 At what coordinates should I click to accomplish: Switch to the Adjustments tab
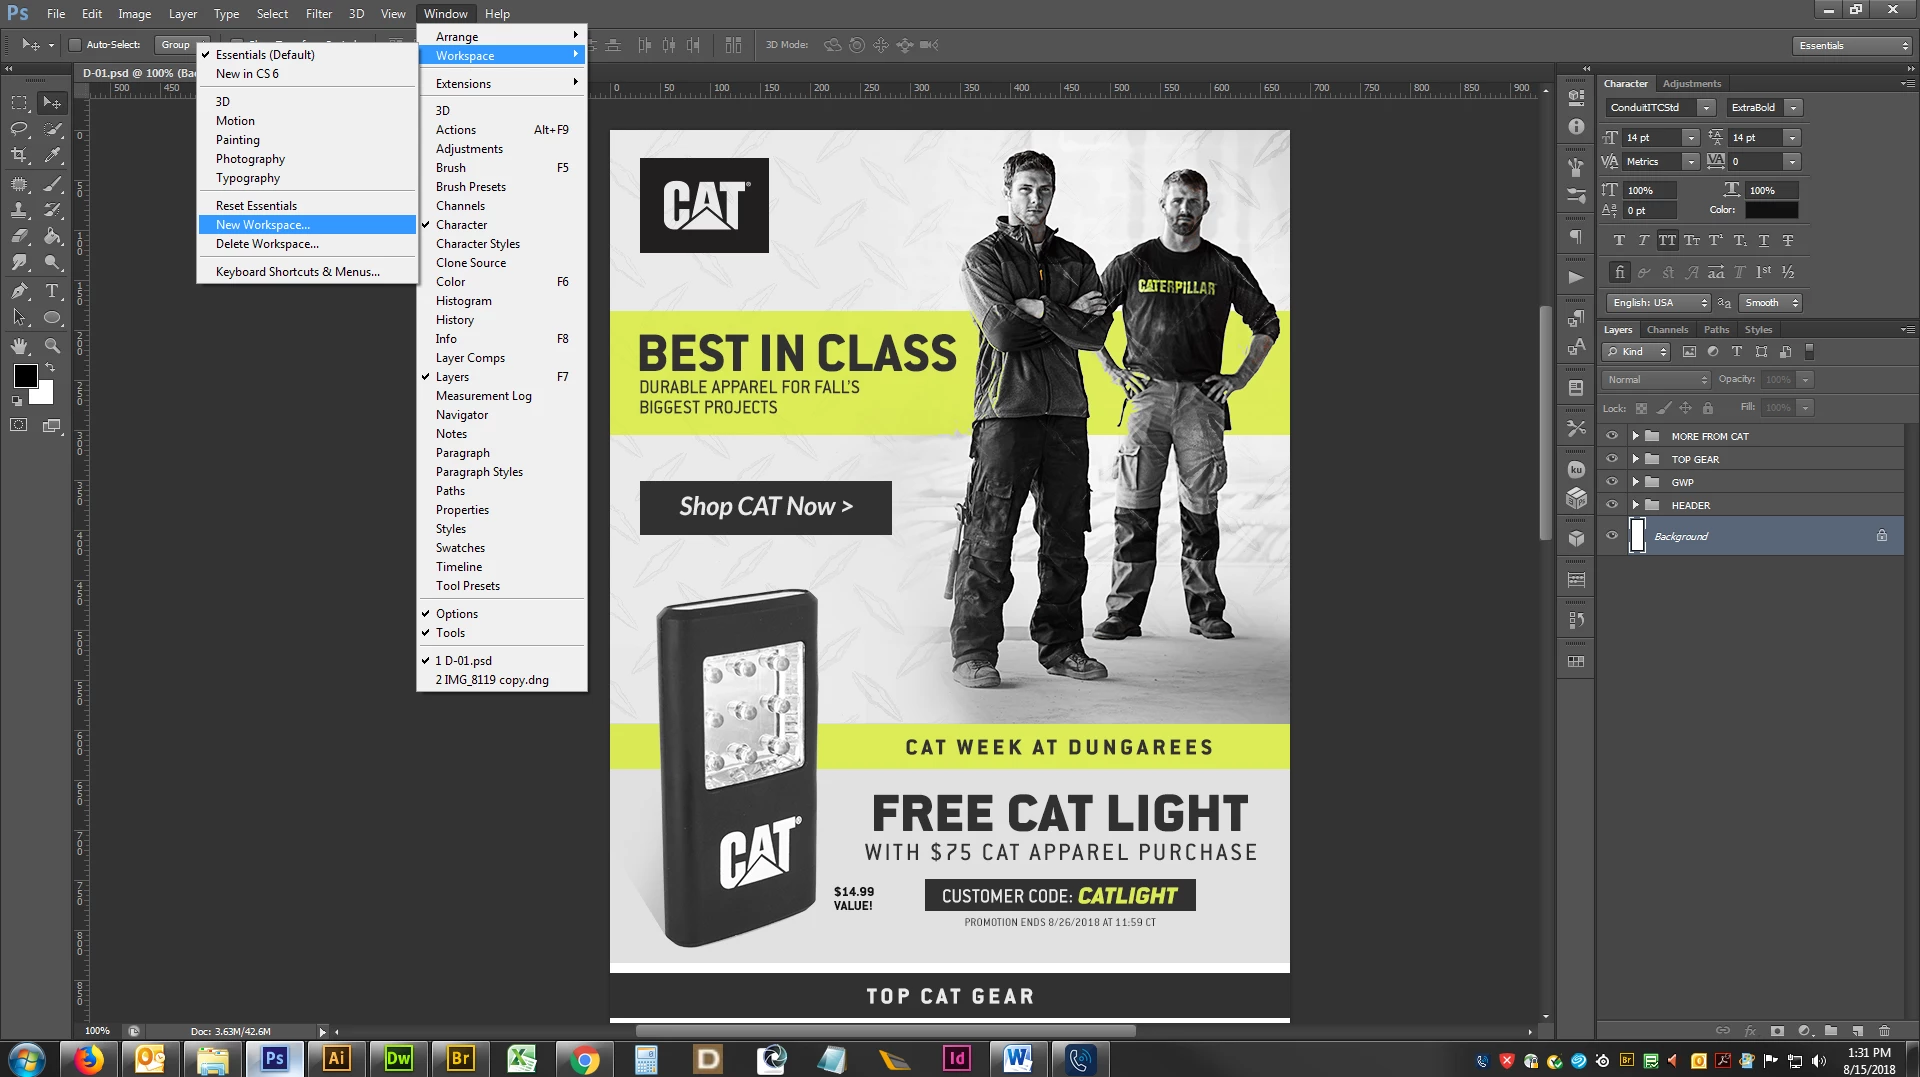pyautogui.click(x=1692, y=84)
